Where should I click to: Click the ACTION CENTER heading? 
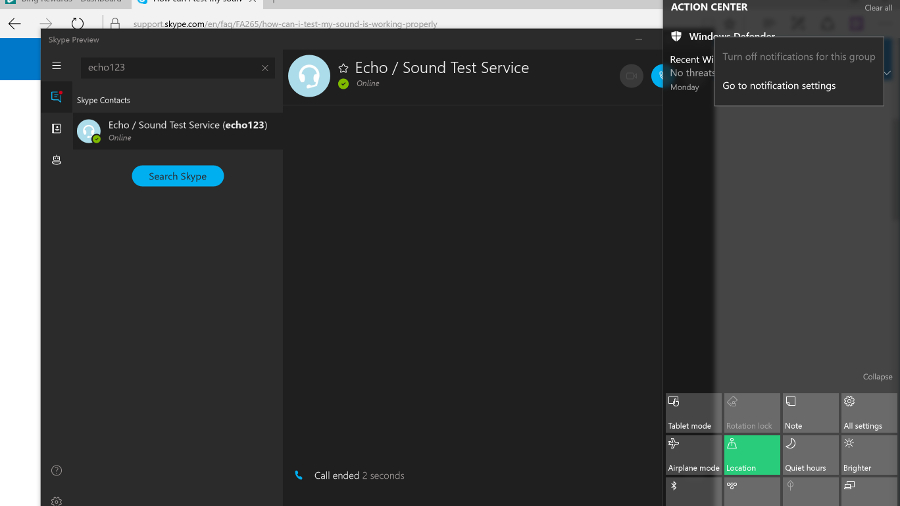pyautogui.click(x=709, y=7)
